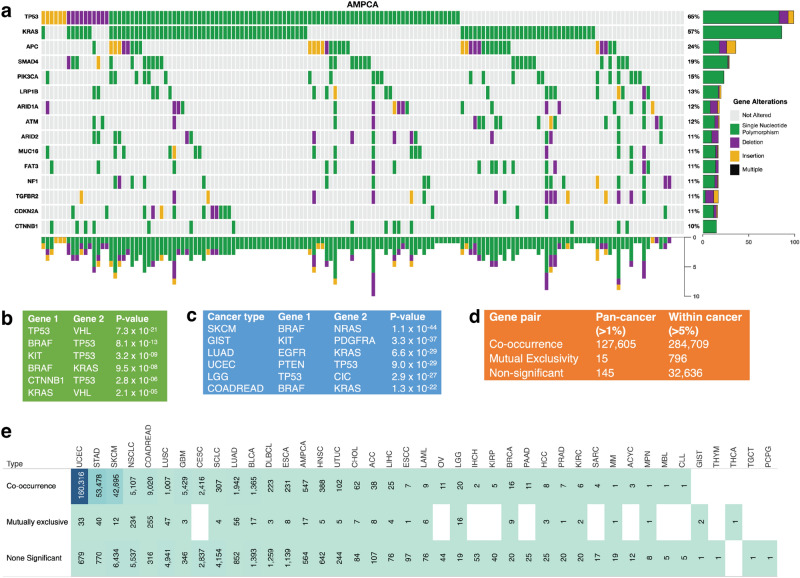Viewport: 800px width, 578px height.
Task: Toggle the Not Altered legend entry
Action: pos(733,114)
